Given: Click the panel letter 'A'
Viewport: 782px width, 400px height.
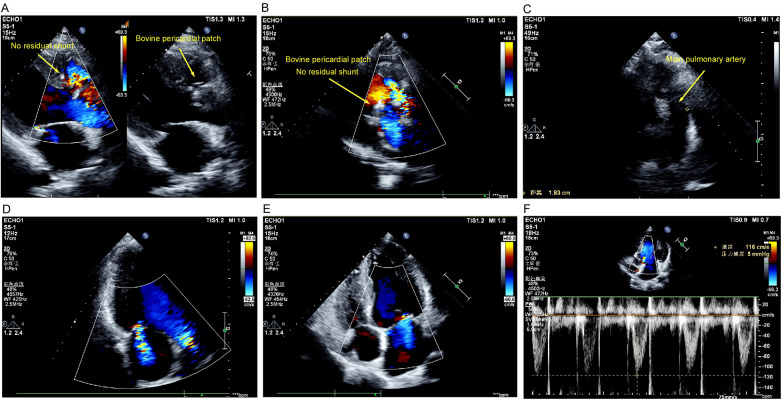Looking at the screenshot, I should point(5,6).
